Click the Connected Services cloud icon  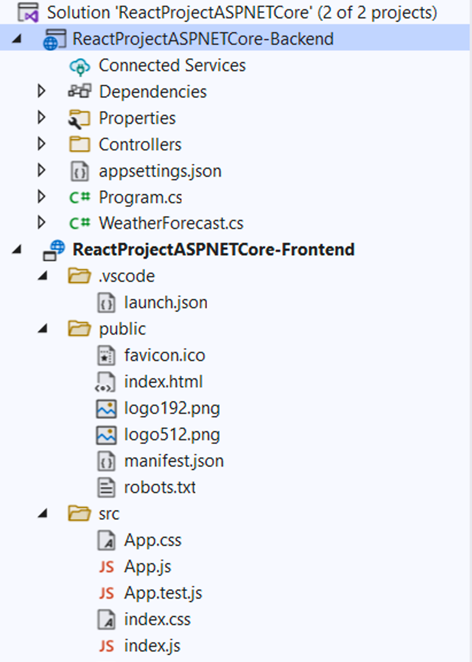tap(79, 66)
